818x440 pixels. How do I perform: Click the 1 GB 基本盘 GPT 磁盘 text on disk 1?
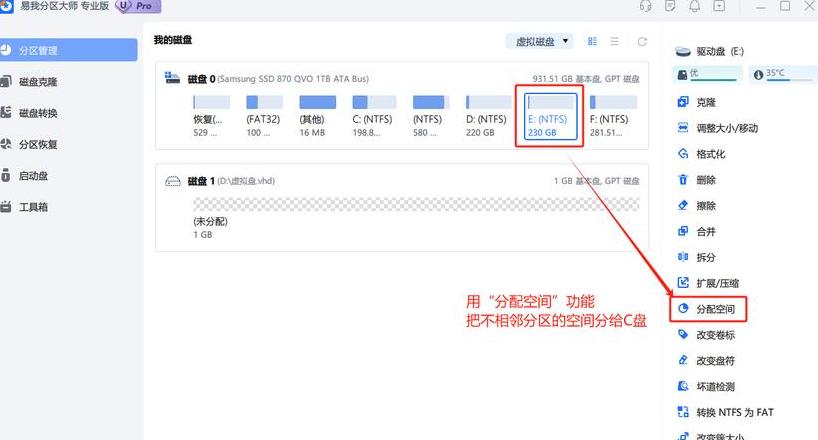click(596, 181)
